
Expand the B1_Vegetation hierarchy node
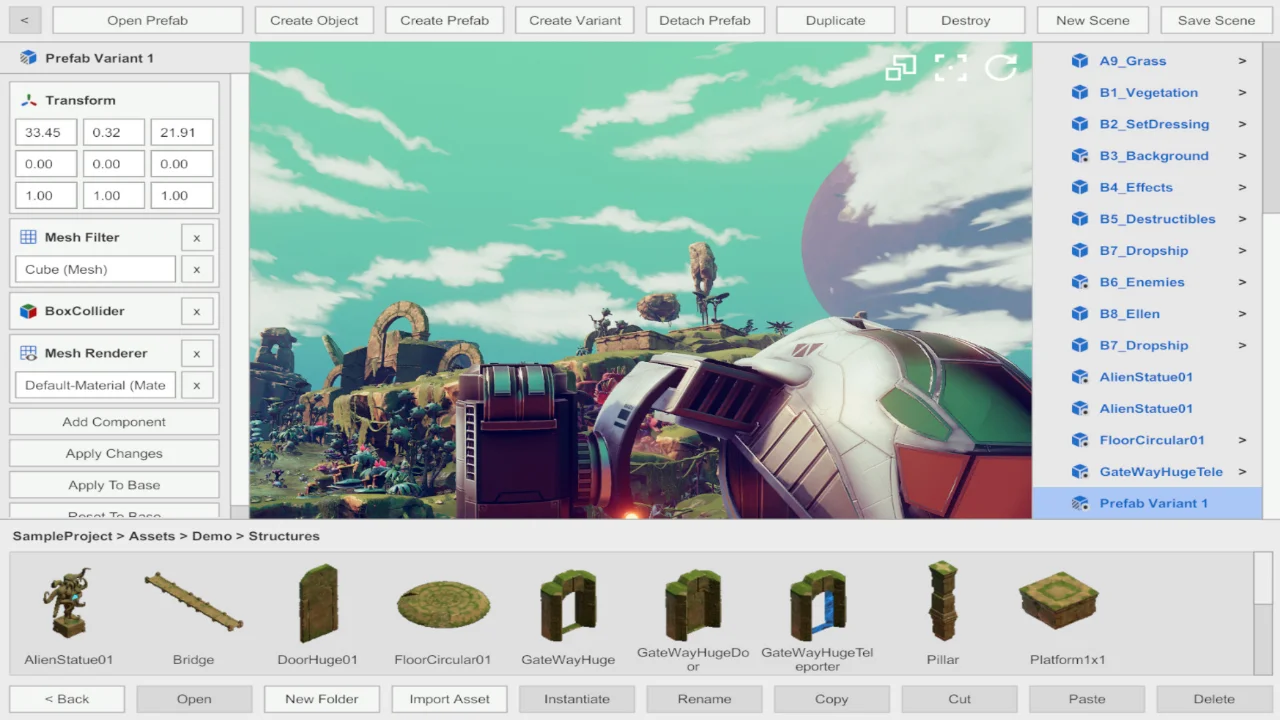[x=1242, y=93]
